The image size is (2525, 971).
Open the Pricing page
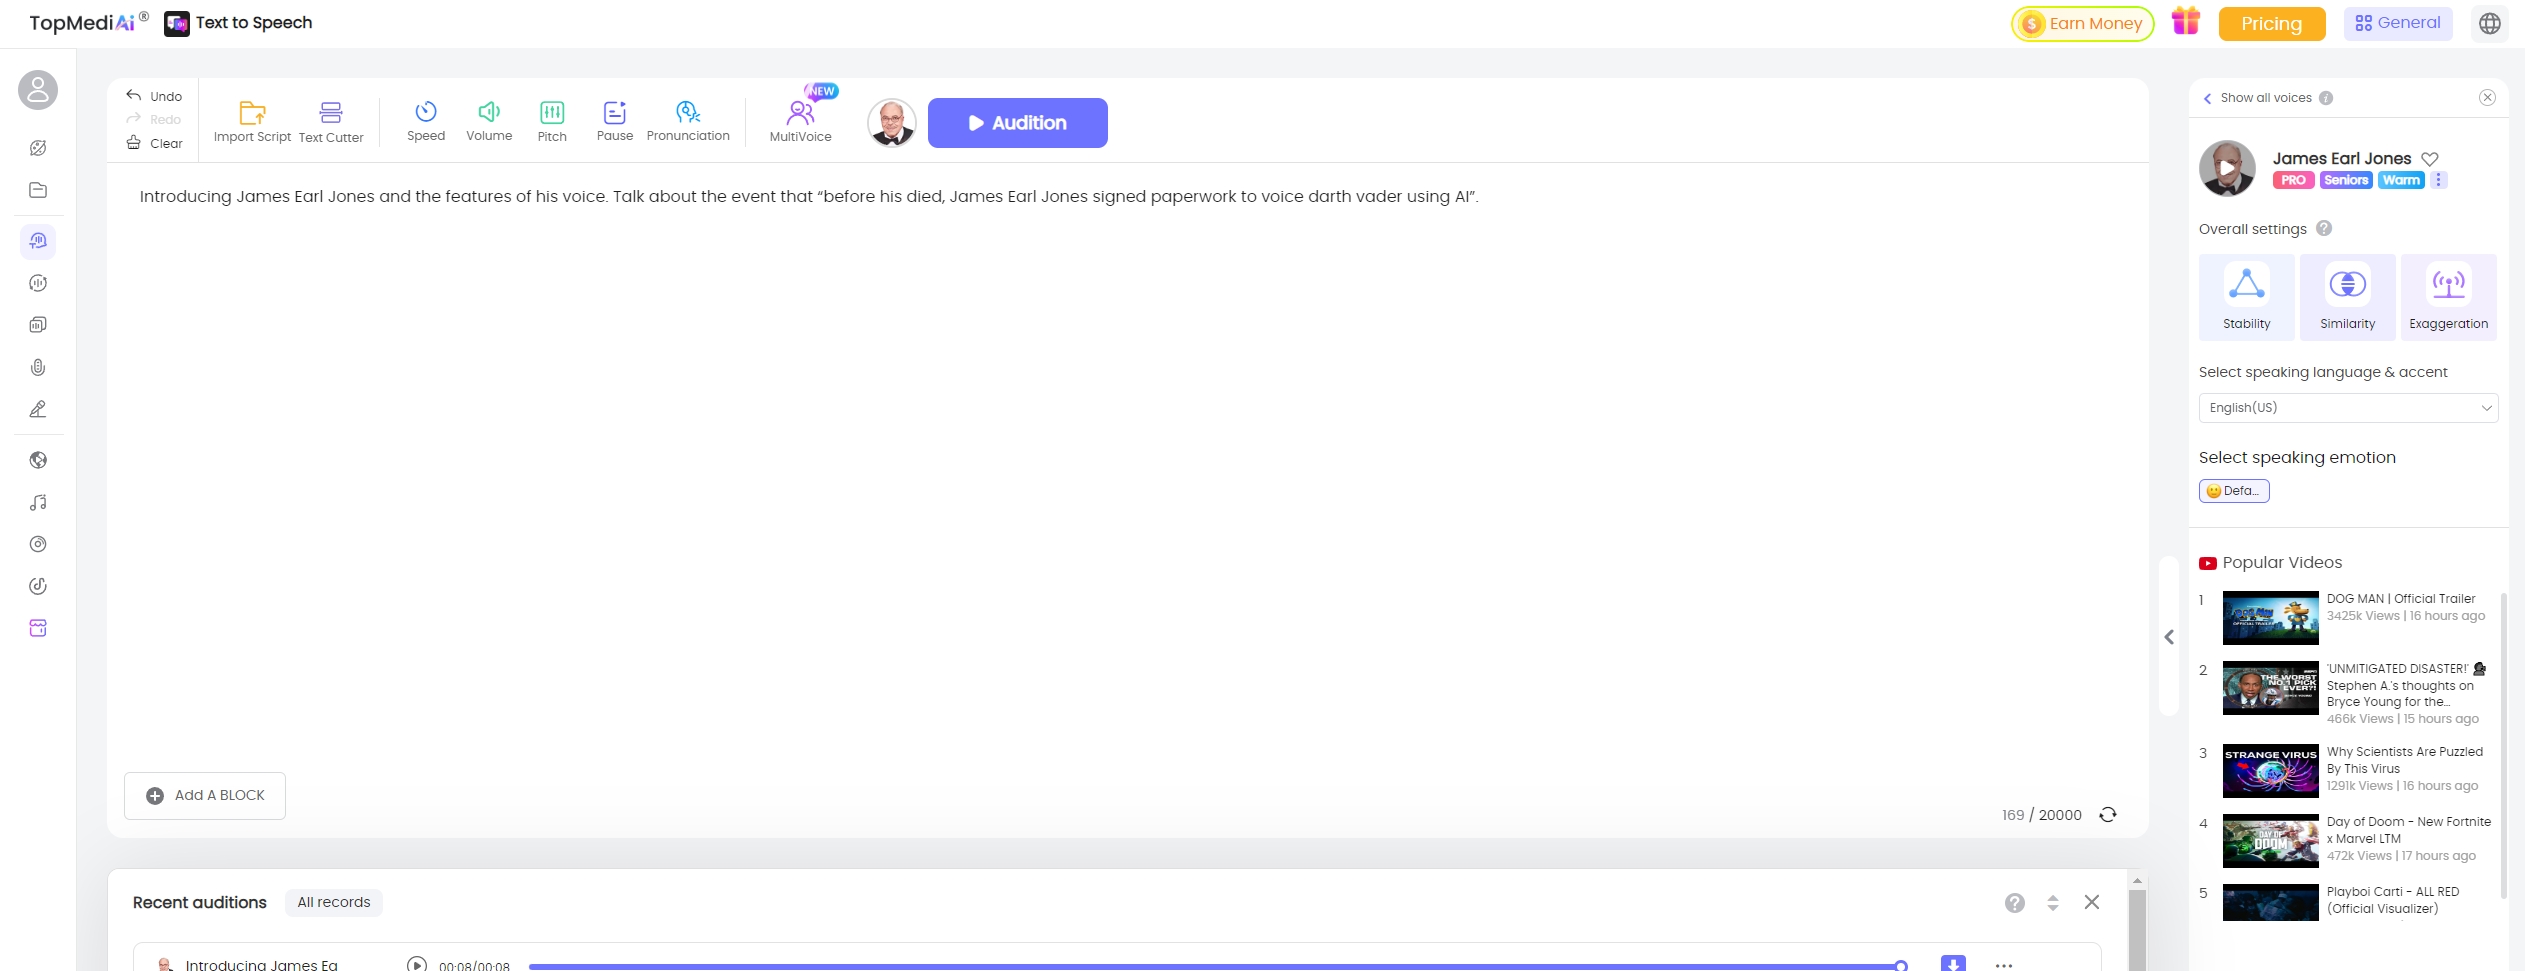[x=2272, y=23]
